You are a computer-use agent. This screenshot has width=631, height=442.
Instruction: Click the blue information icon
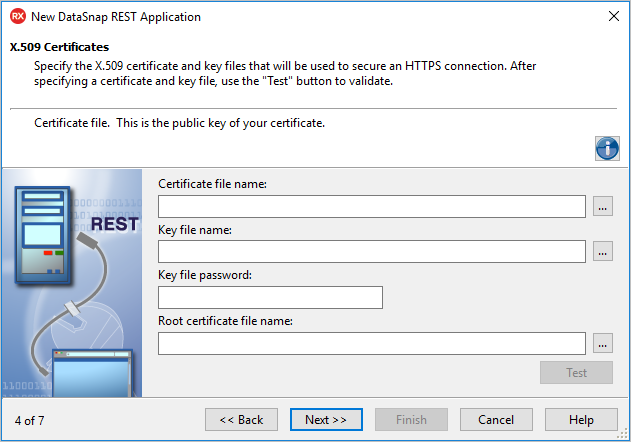(x=607, y=148)
